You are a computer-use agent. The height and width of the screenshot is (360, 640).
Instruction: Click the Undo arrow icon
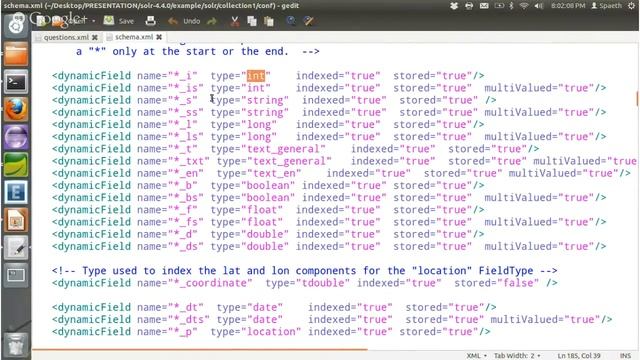173,21
